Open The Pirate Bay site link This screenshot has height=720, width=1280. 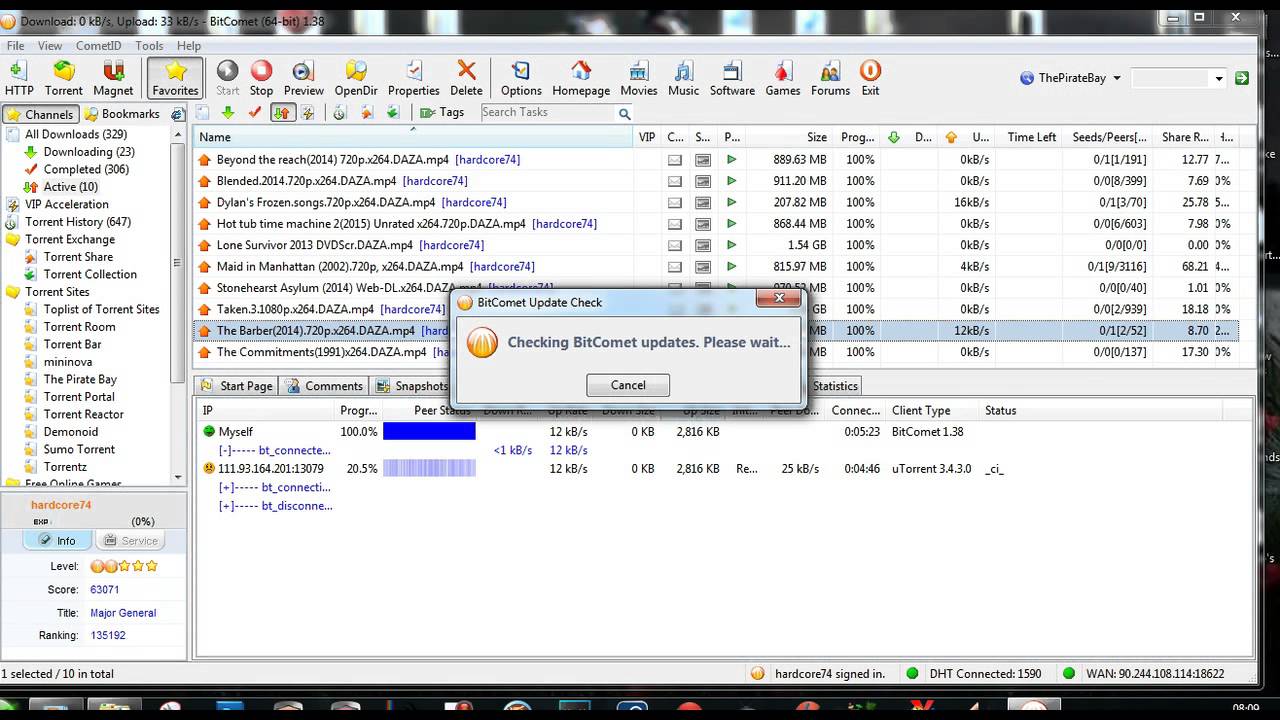[80, 379]
